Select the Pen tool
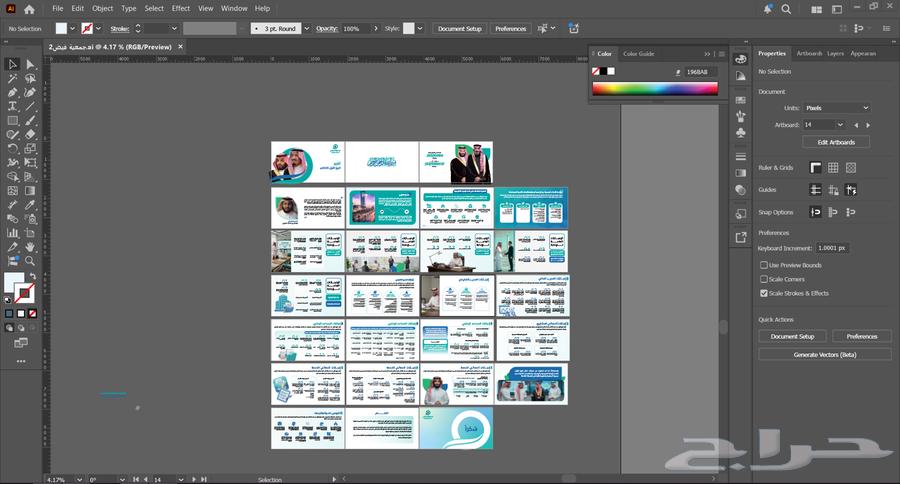 [12, 92]
